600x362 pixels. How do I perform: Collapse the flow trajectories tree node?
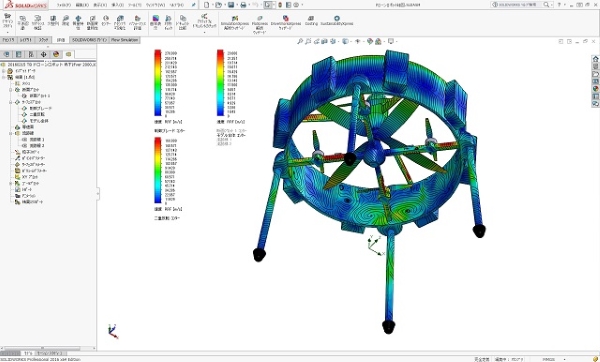click(11, 133)
